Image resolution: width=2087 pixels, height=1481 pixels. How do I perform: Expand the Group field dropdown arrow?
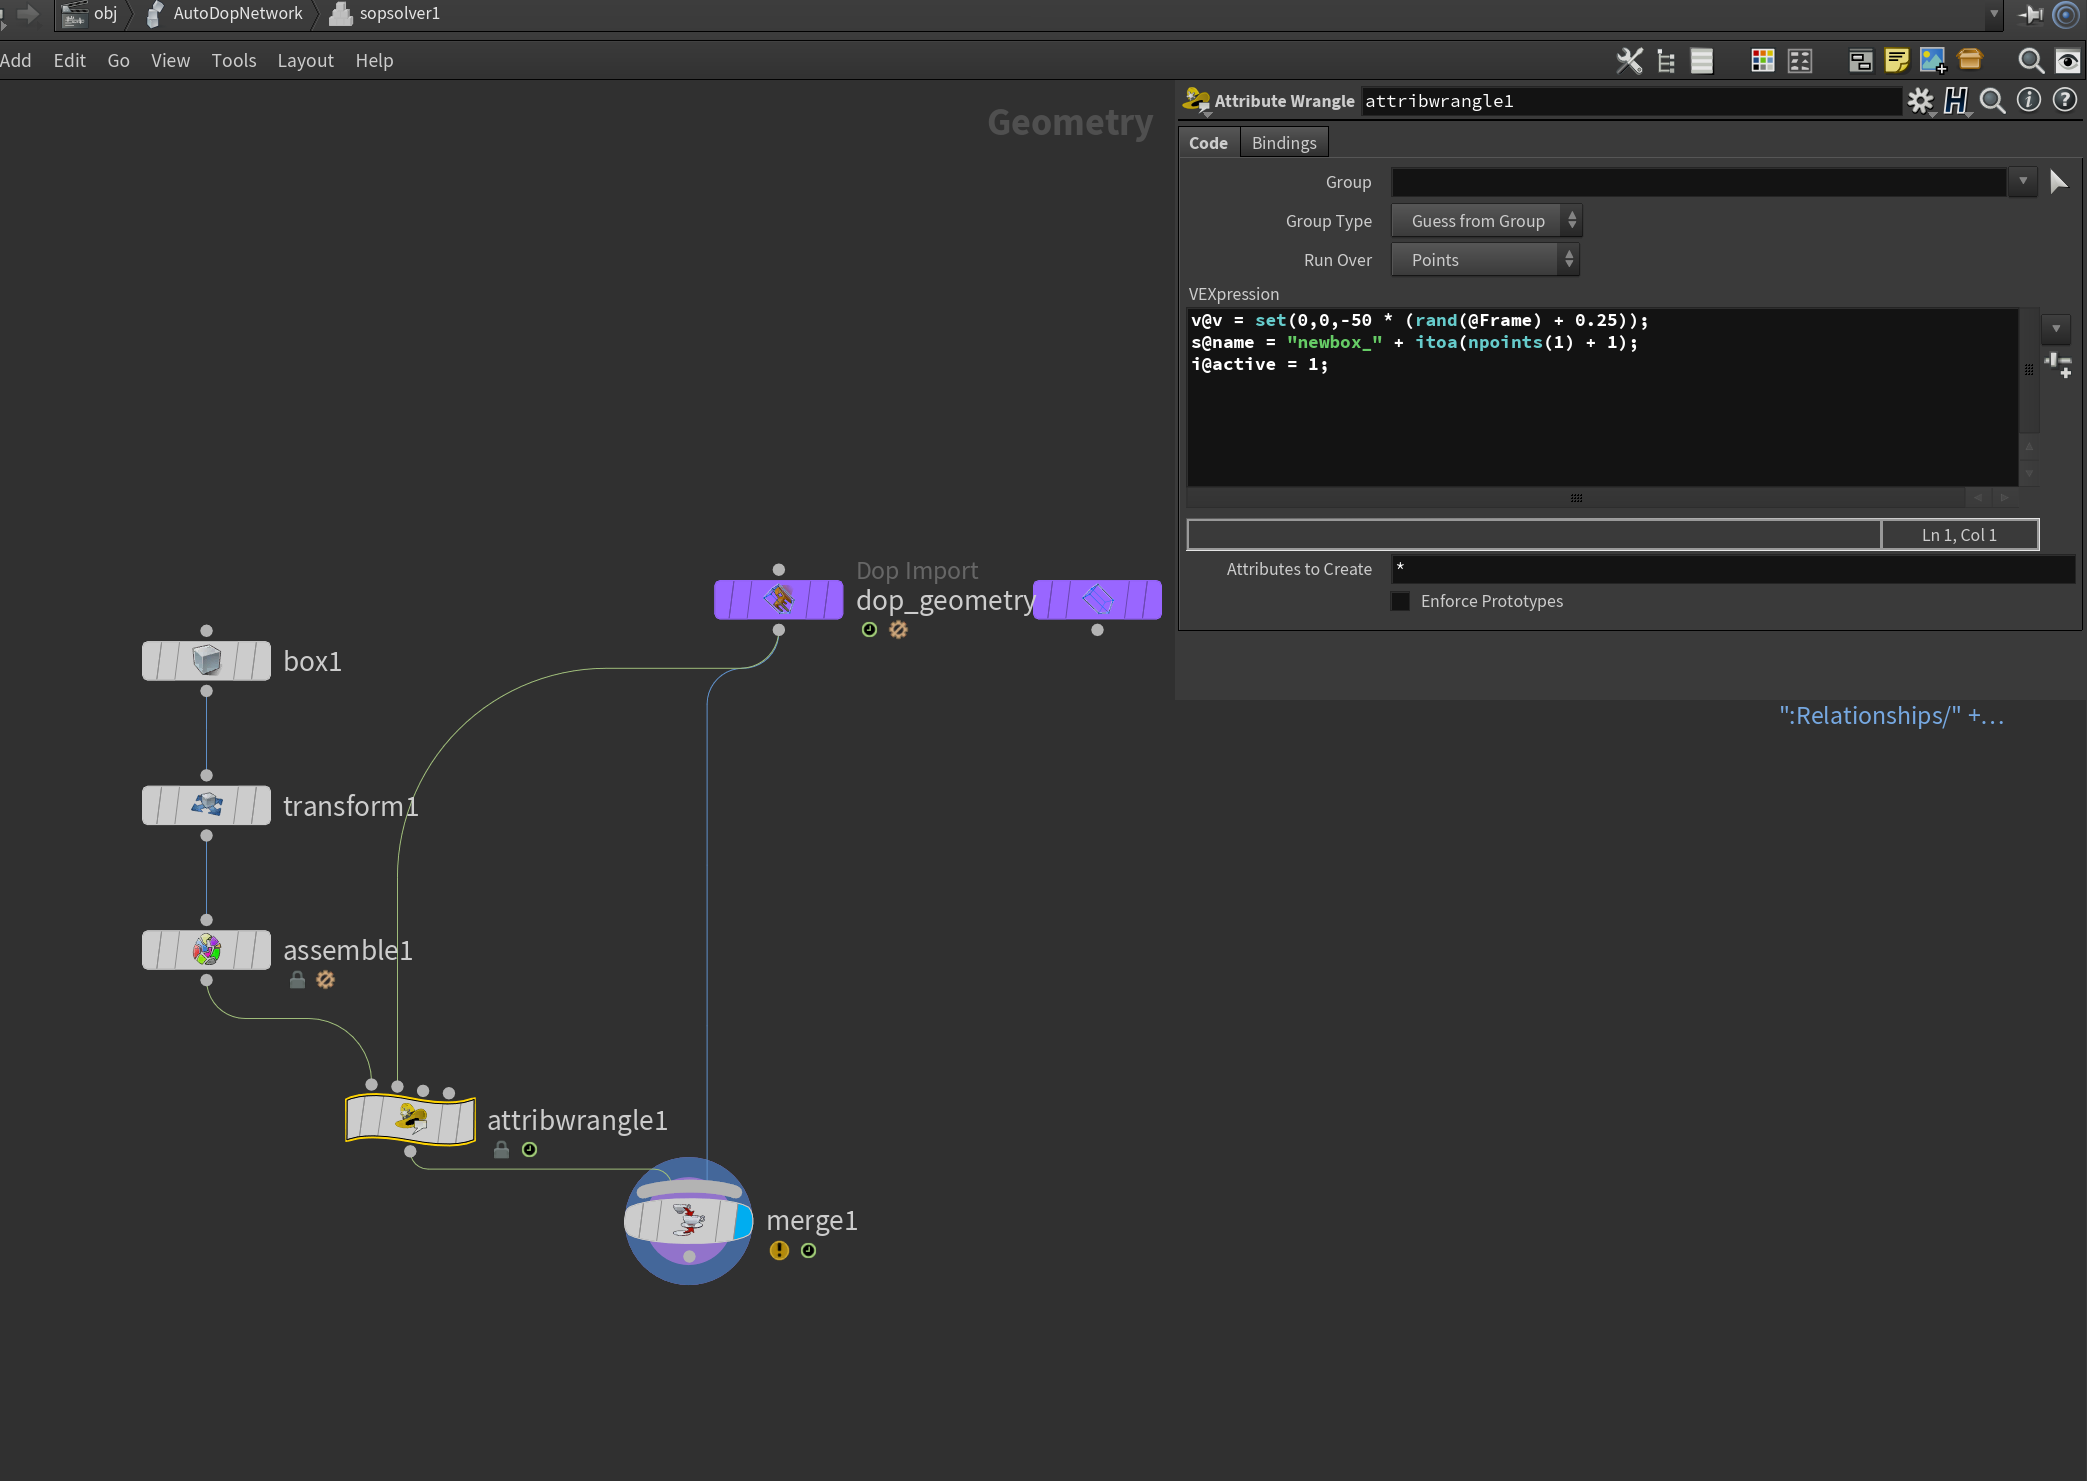[x=2023, y=182]
